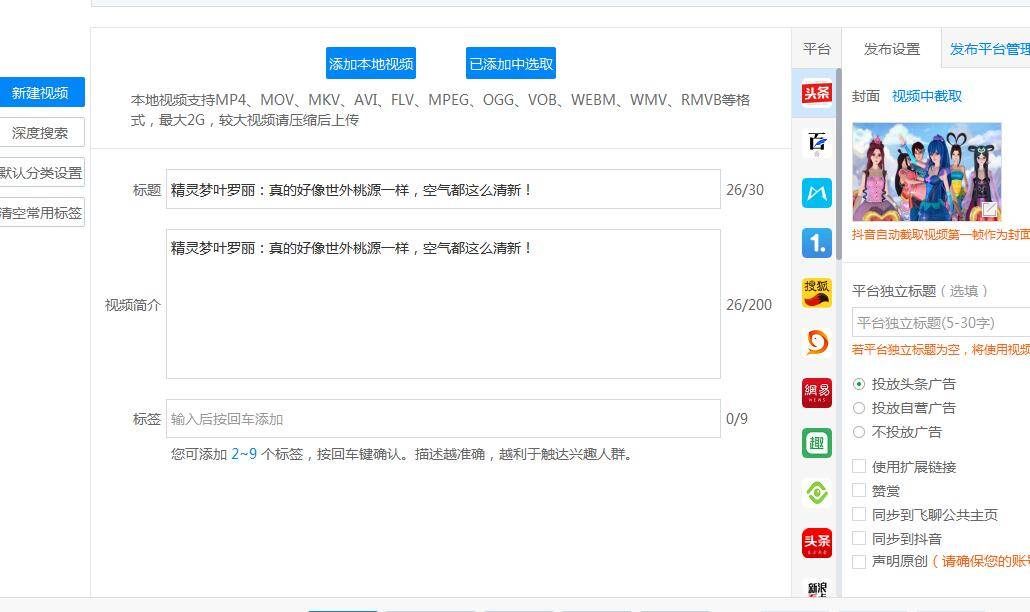Select the Baijiahao platform icon
The image size is (1030, 612).
click(x=816, y=143)
